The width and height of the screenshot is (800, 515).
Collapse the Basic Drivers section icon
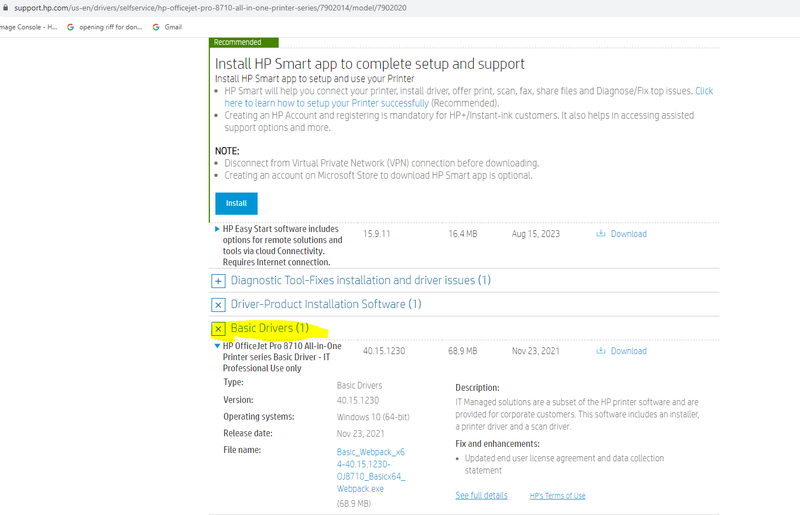218,329
